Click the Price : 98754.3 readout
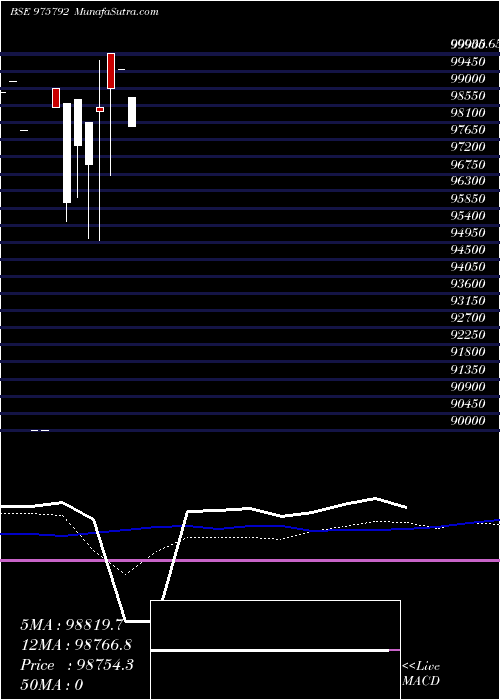 pos(77,665)
